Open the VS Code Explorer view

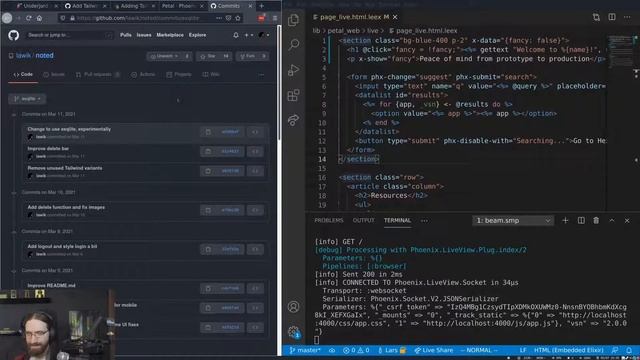click(293, 20)
